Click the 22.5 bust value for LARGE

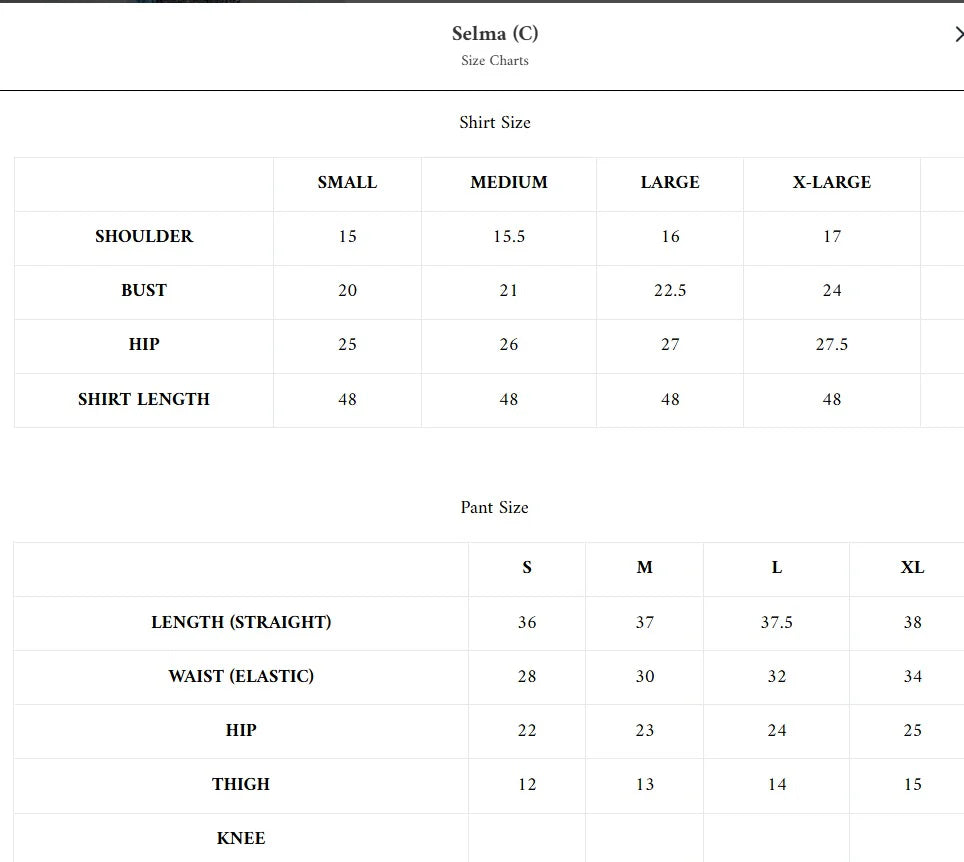point(670,290)
